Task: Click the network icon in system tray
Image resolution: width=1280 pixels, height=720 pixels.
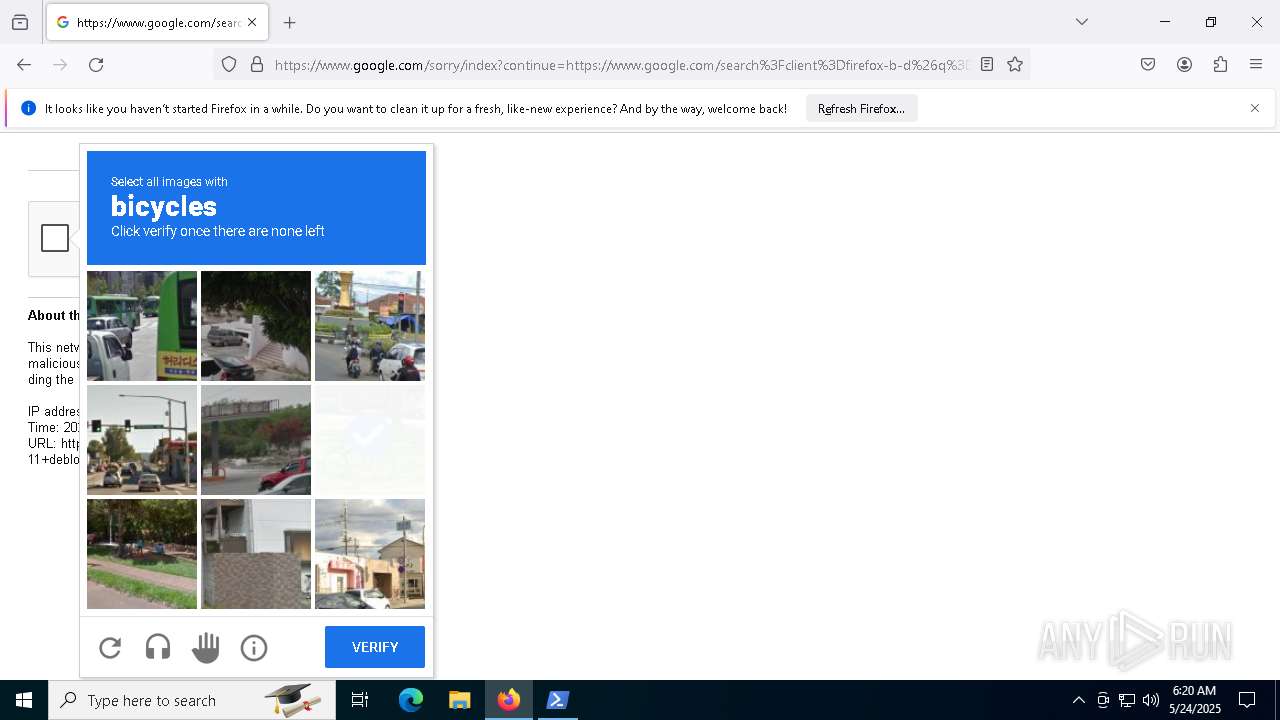Action: click(1127, 700)
